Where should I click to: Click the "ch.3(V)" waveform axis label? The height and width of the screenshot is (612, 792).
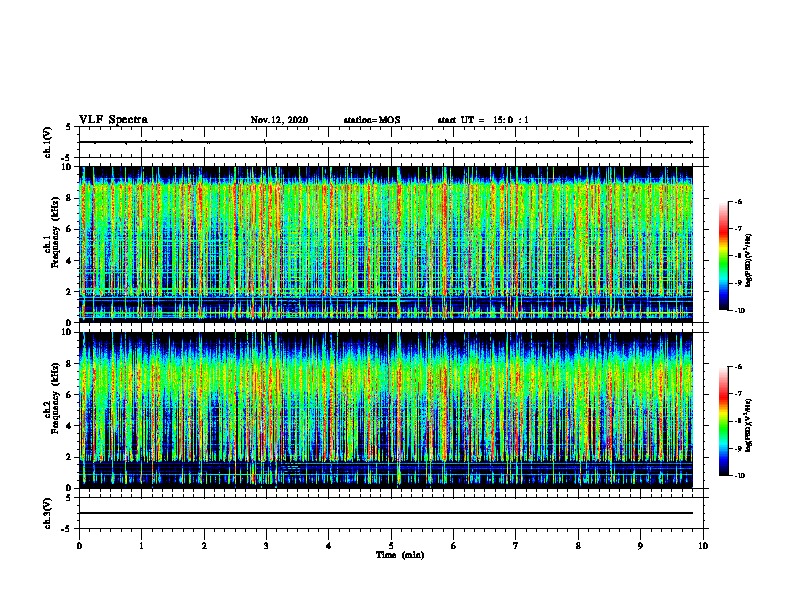(x=47, y=513)
